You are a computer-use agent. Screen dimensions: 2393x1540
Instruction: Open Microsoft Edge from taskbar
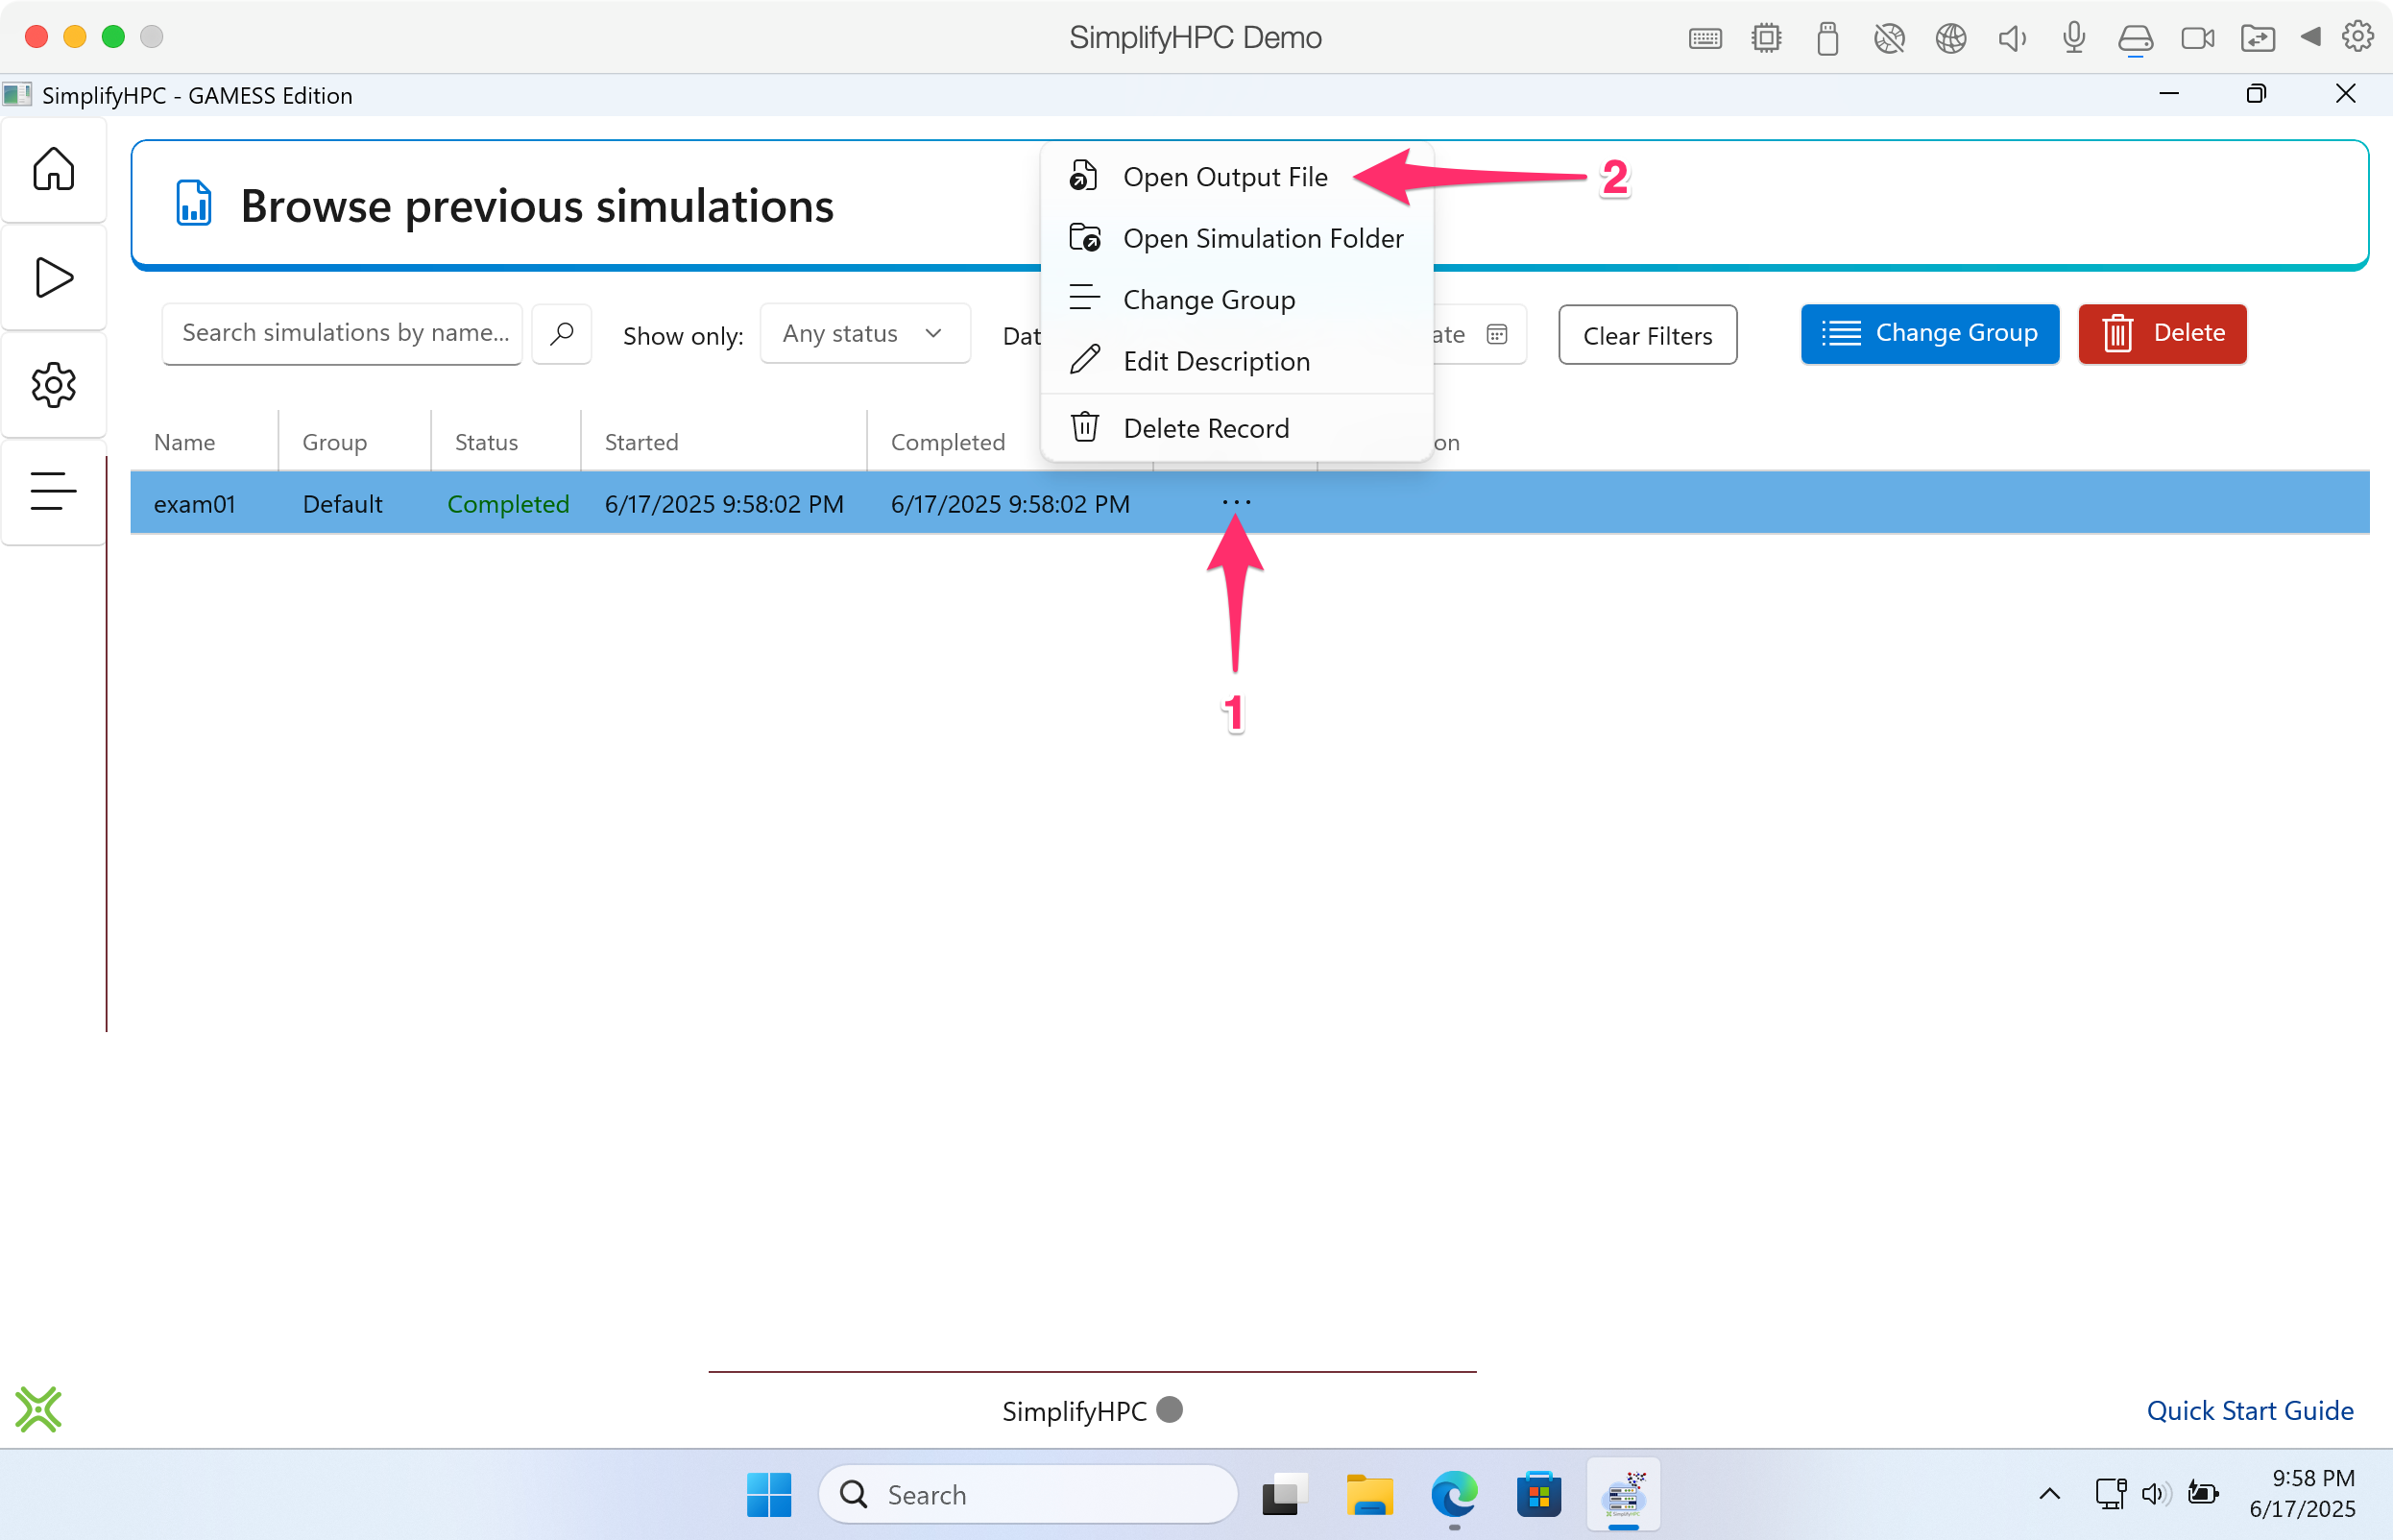pyautogui.click(x=1453, y=1494)
